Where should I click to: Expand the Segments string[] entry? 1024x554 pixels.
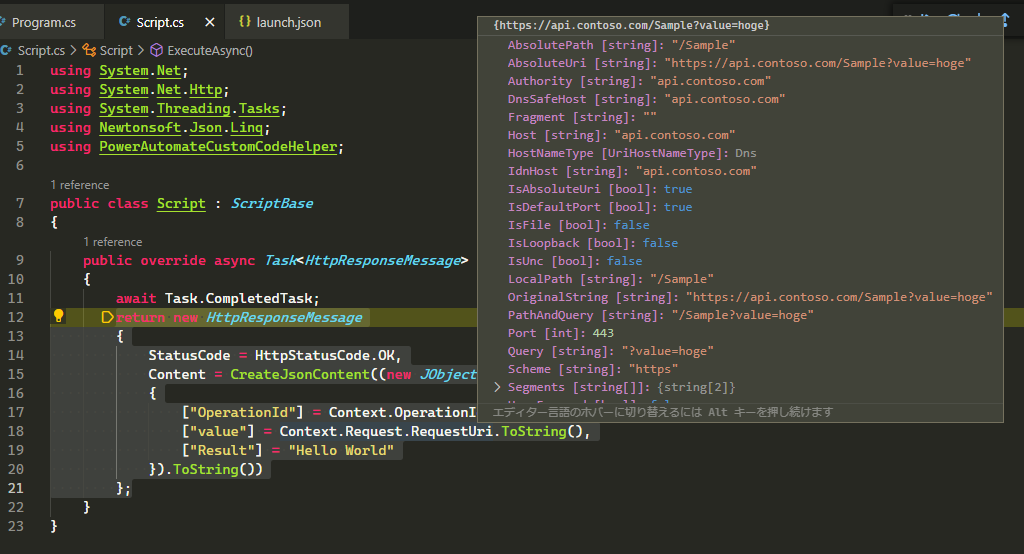click(498, 387)
